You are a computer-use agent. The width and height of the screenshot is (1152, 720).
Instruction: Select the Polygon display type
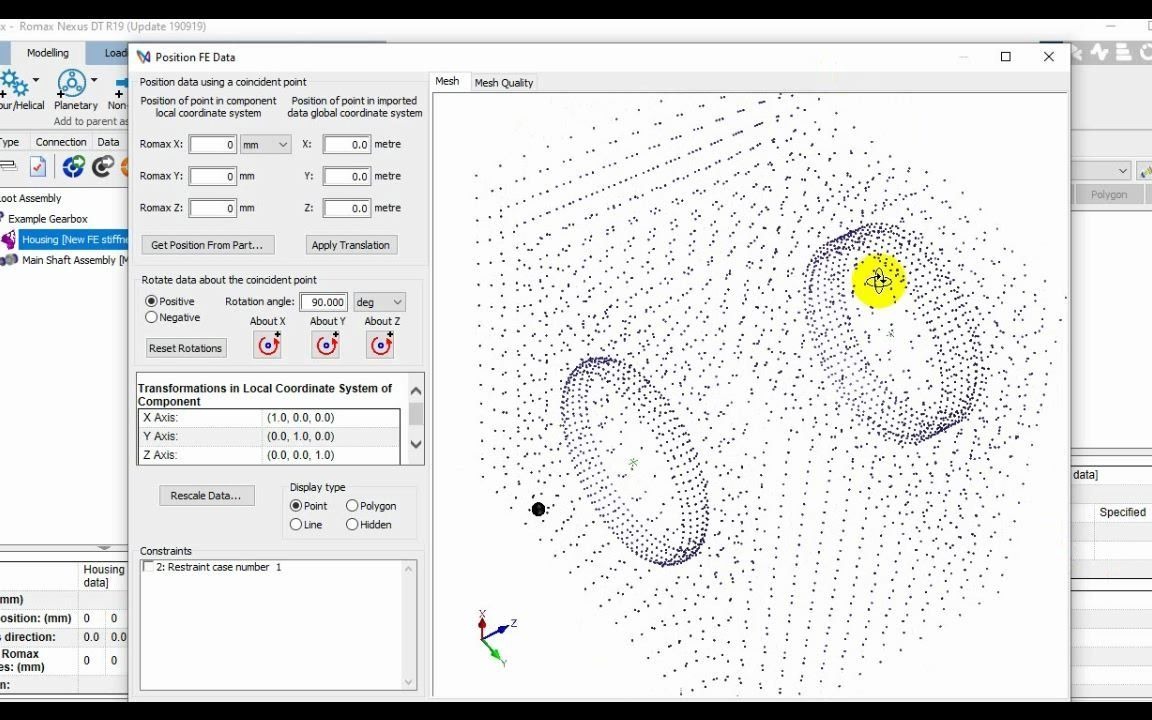[x=352, y=505]
